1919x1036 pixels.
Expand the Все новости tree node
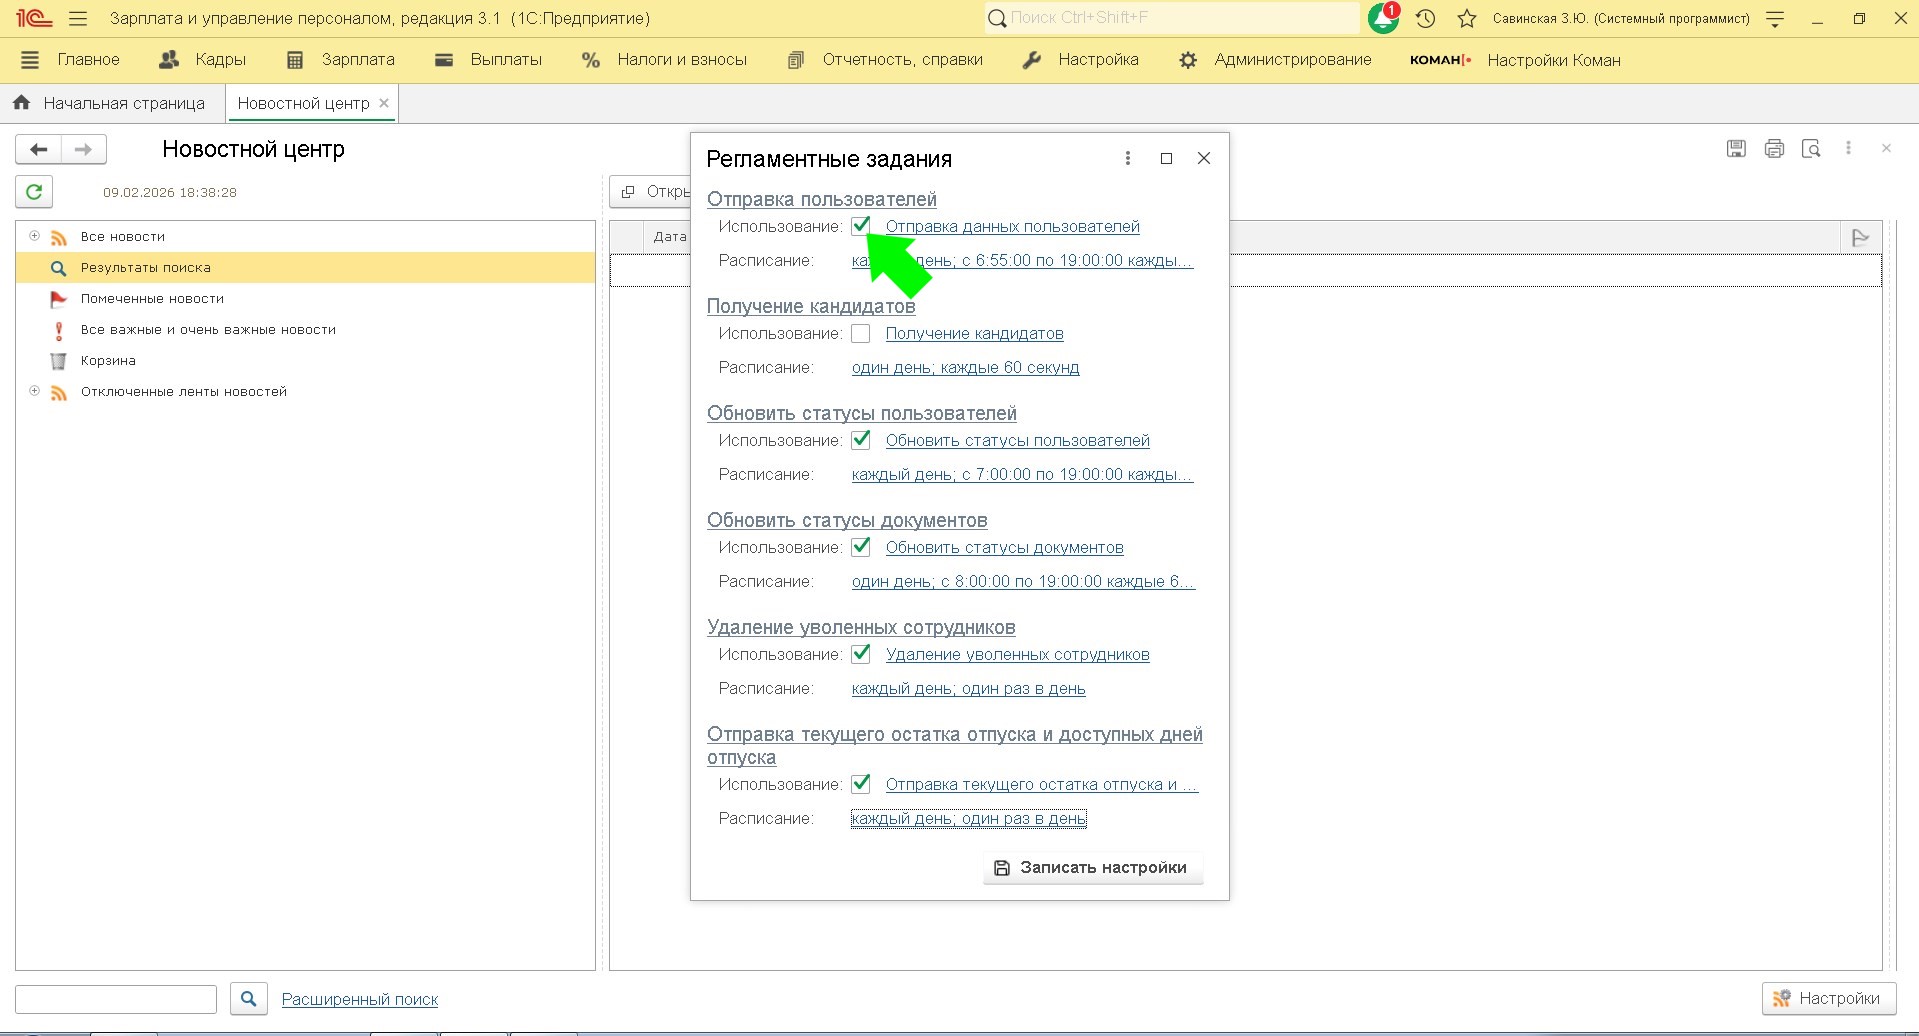(34, 236)
